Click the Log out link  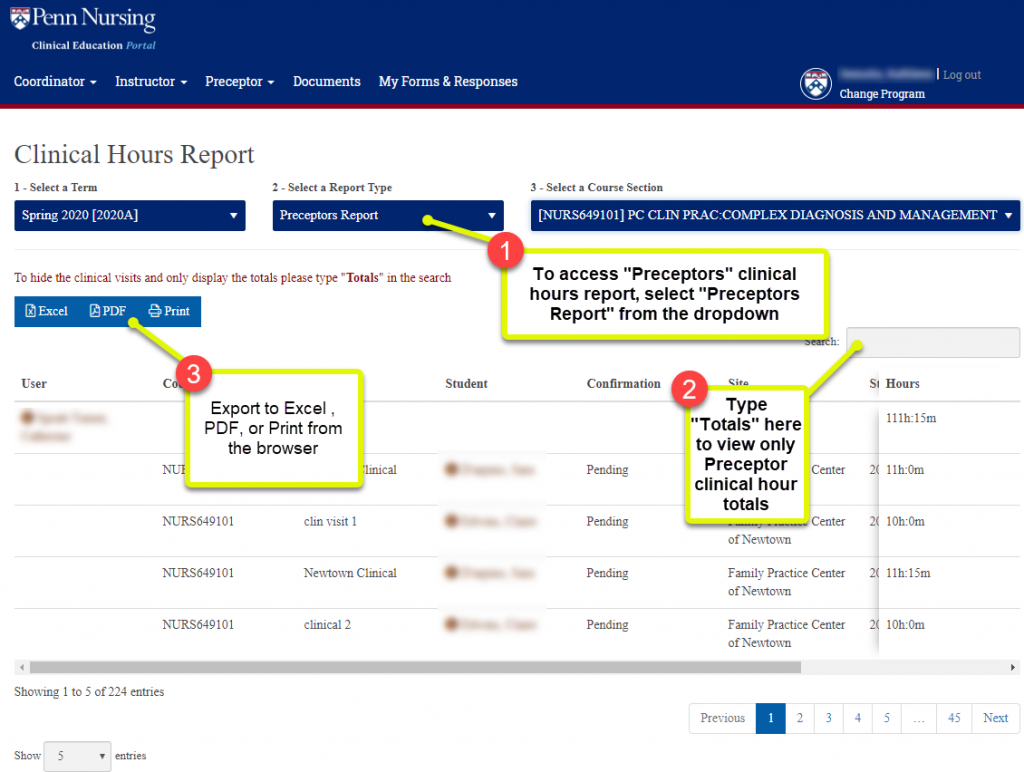[x=961, y=75]
